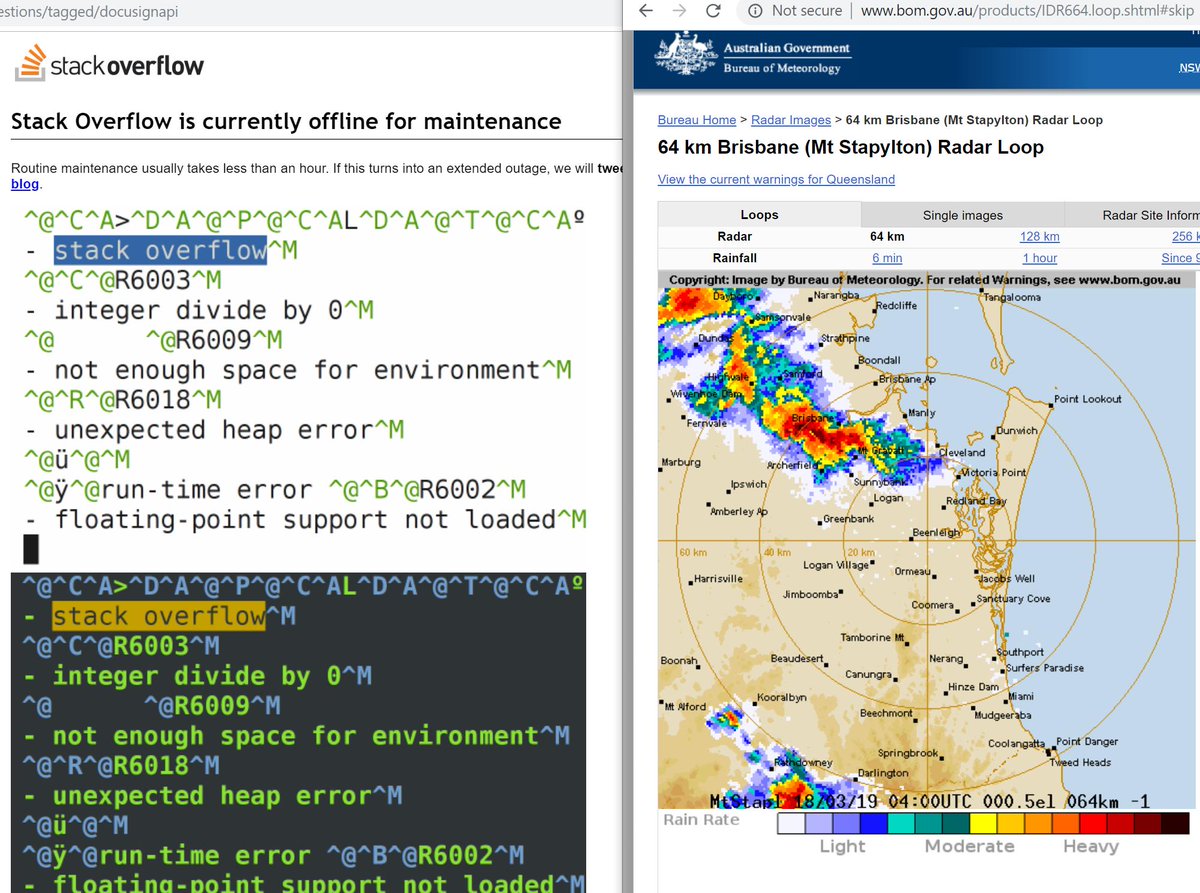
Task: Click the NSW link in the BOM header
Action: pos(1188,68)
